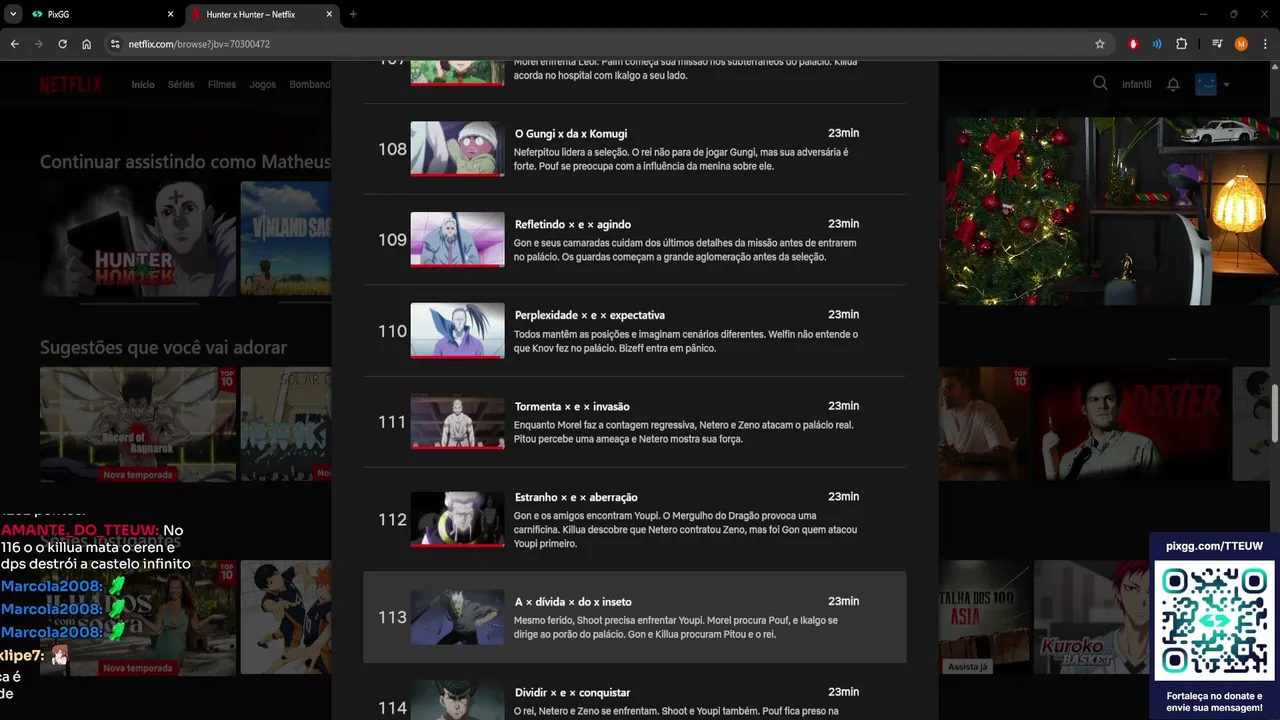Click the 'Assista já' badge
The width and height of the screenshot is (1280, 720).
967,666
